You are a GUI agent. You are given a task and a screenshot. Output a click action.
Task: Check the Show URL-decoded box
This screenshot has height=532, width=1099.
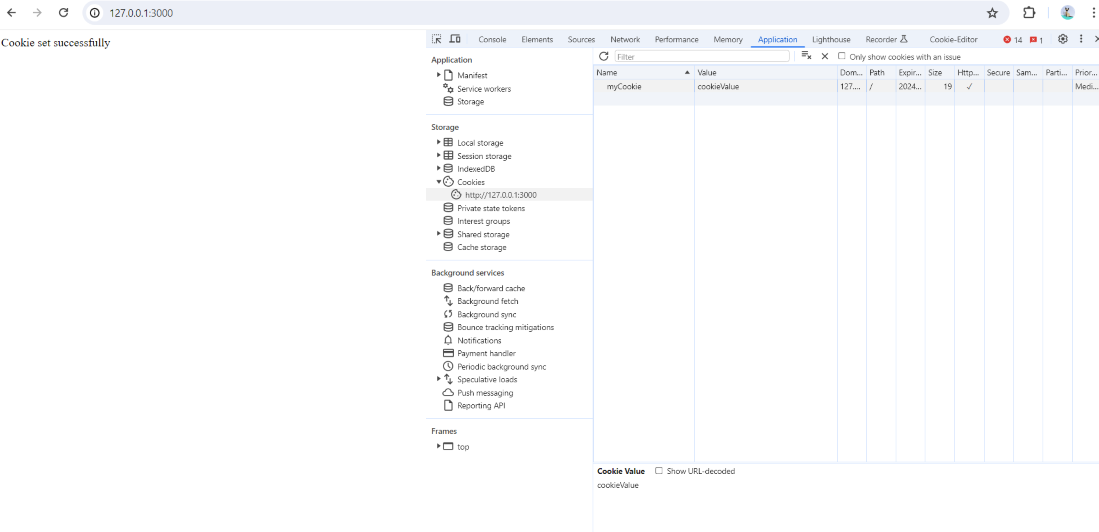pos(658,471)
